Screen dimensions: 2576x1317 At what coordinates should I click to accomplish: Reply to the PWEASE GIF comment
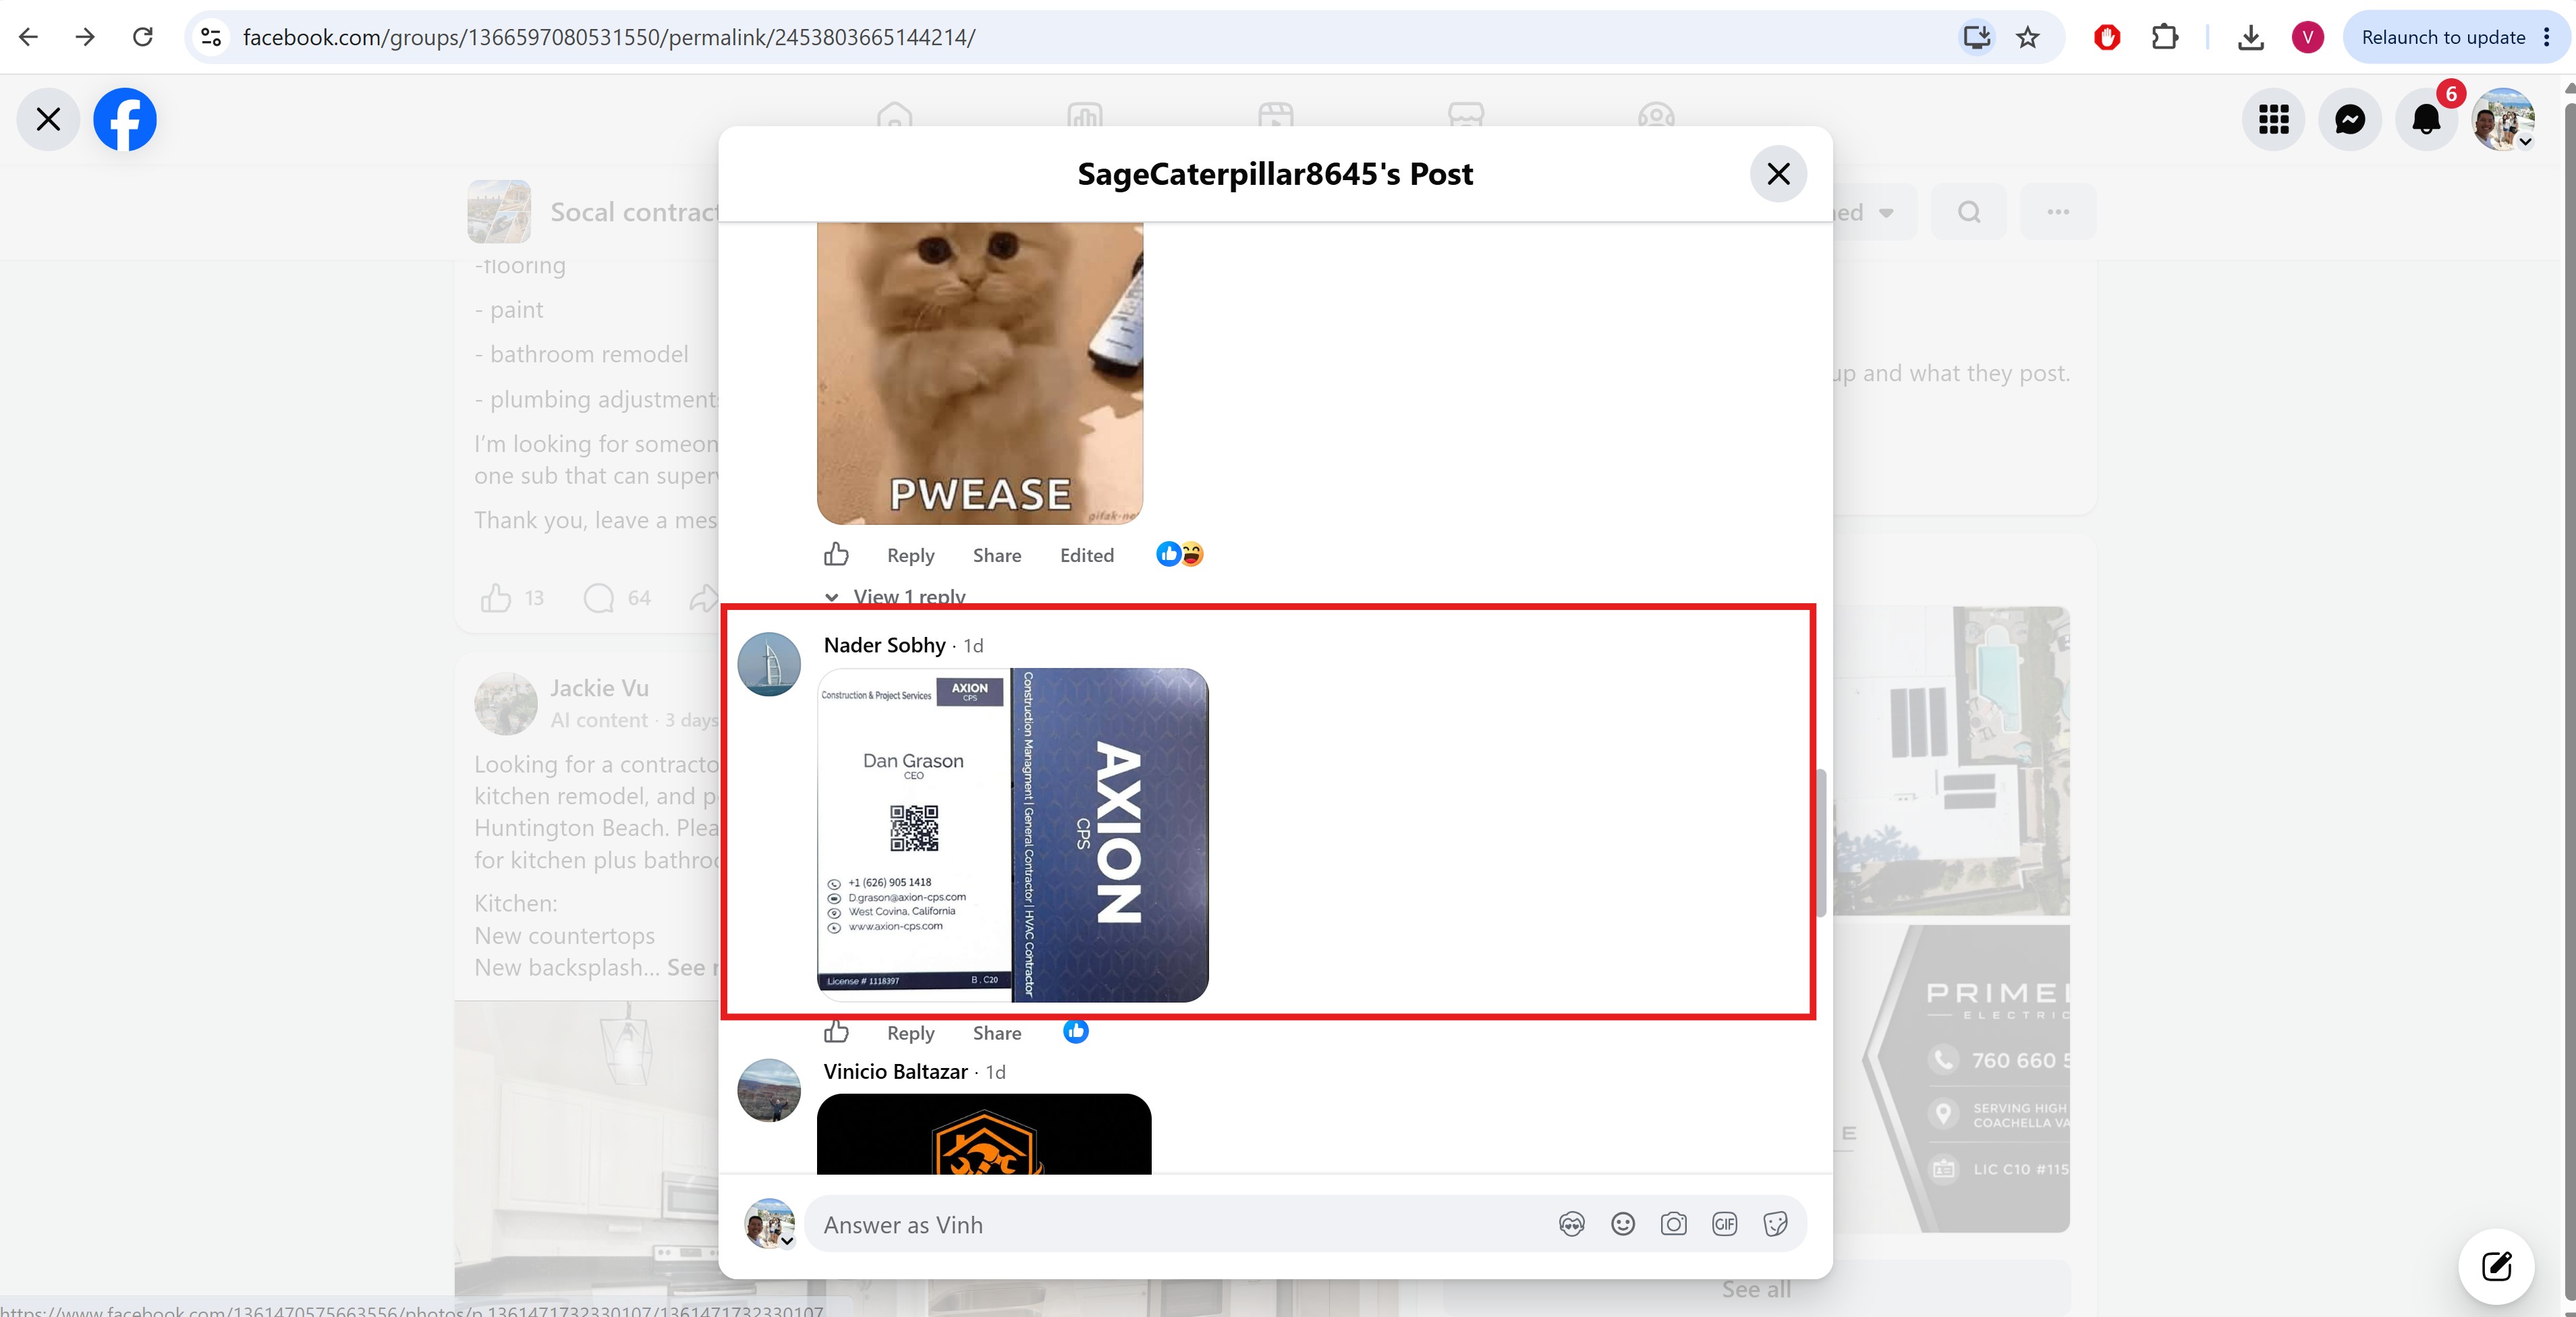pyautogui.click(x=910, y=555)
